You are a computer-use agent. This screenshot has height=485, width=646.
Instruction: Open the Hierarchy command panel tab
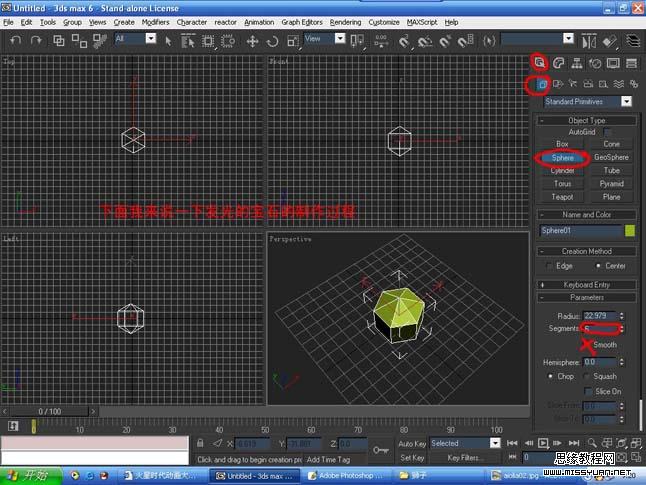(x=577, y=63)
